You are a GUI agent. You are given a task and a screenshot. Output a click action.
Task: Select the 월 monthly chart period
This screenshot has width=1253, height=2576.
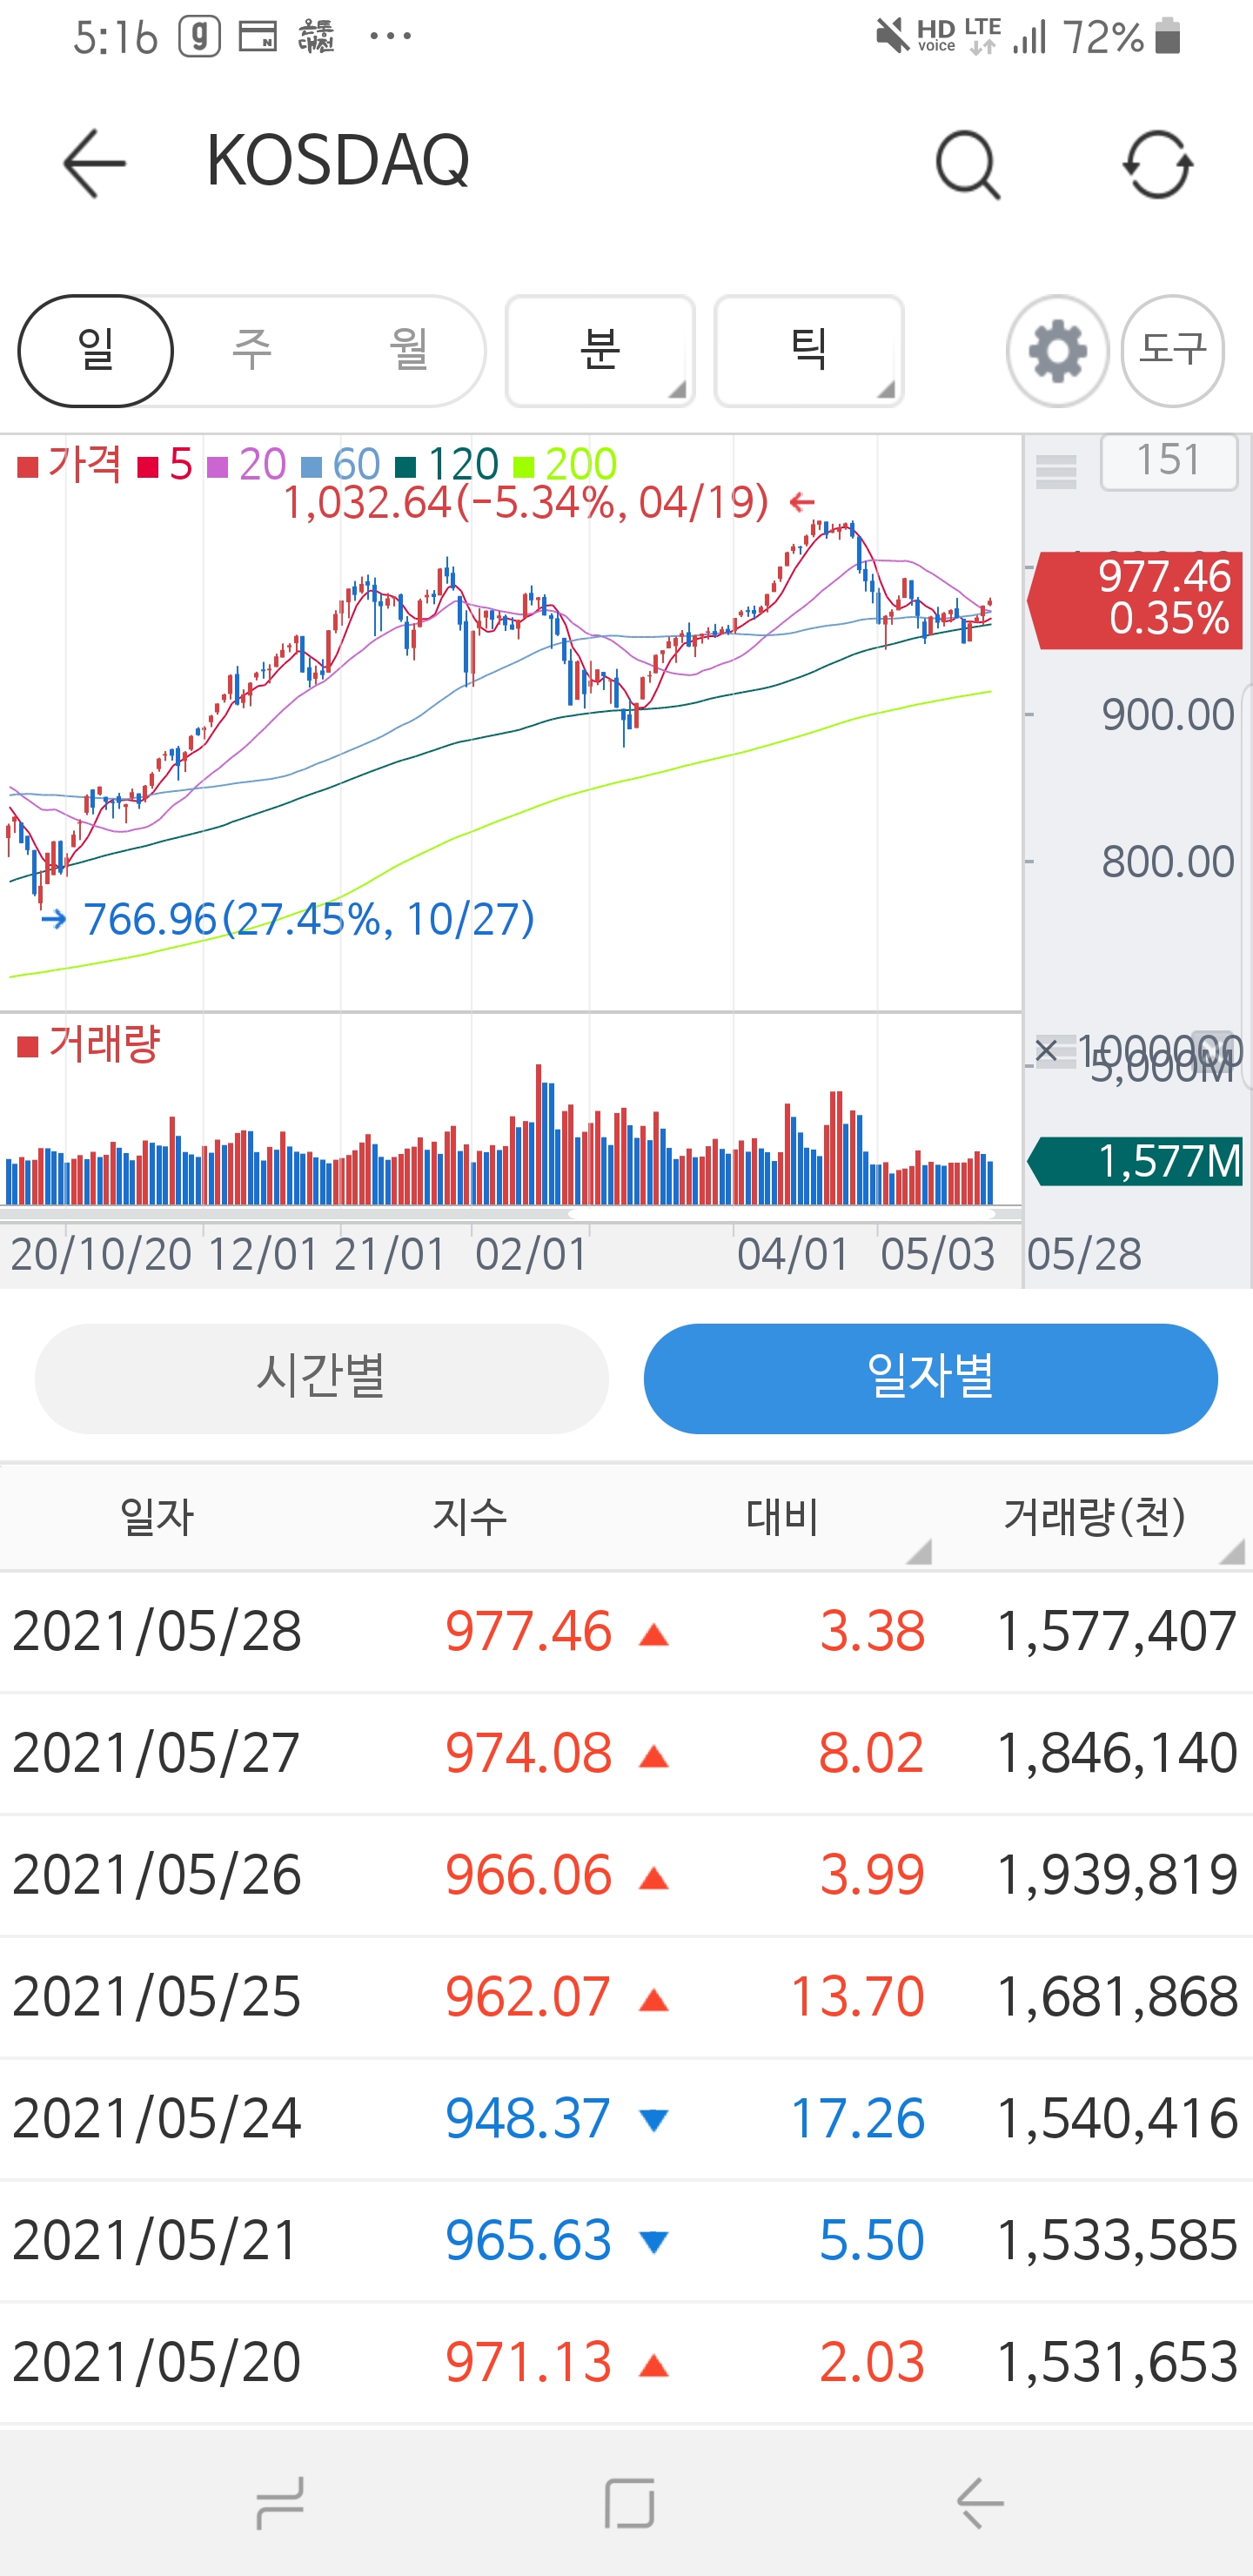(x=408, y=351)
